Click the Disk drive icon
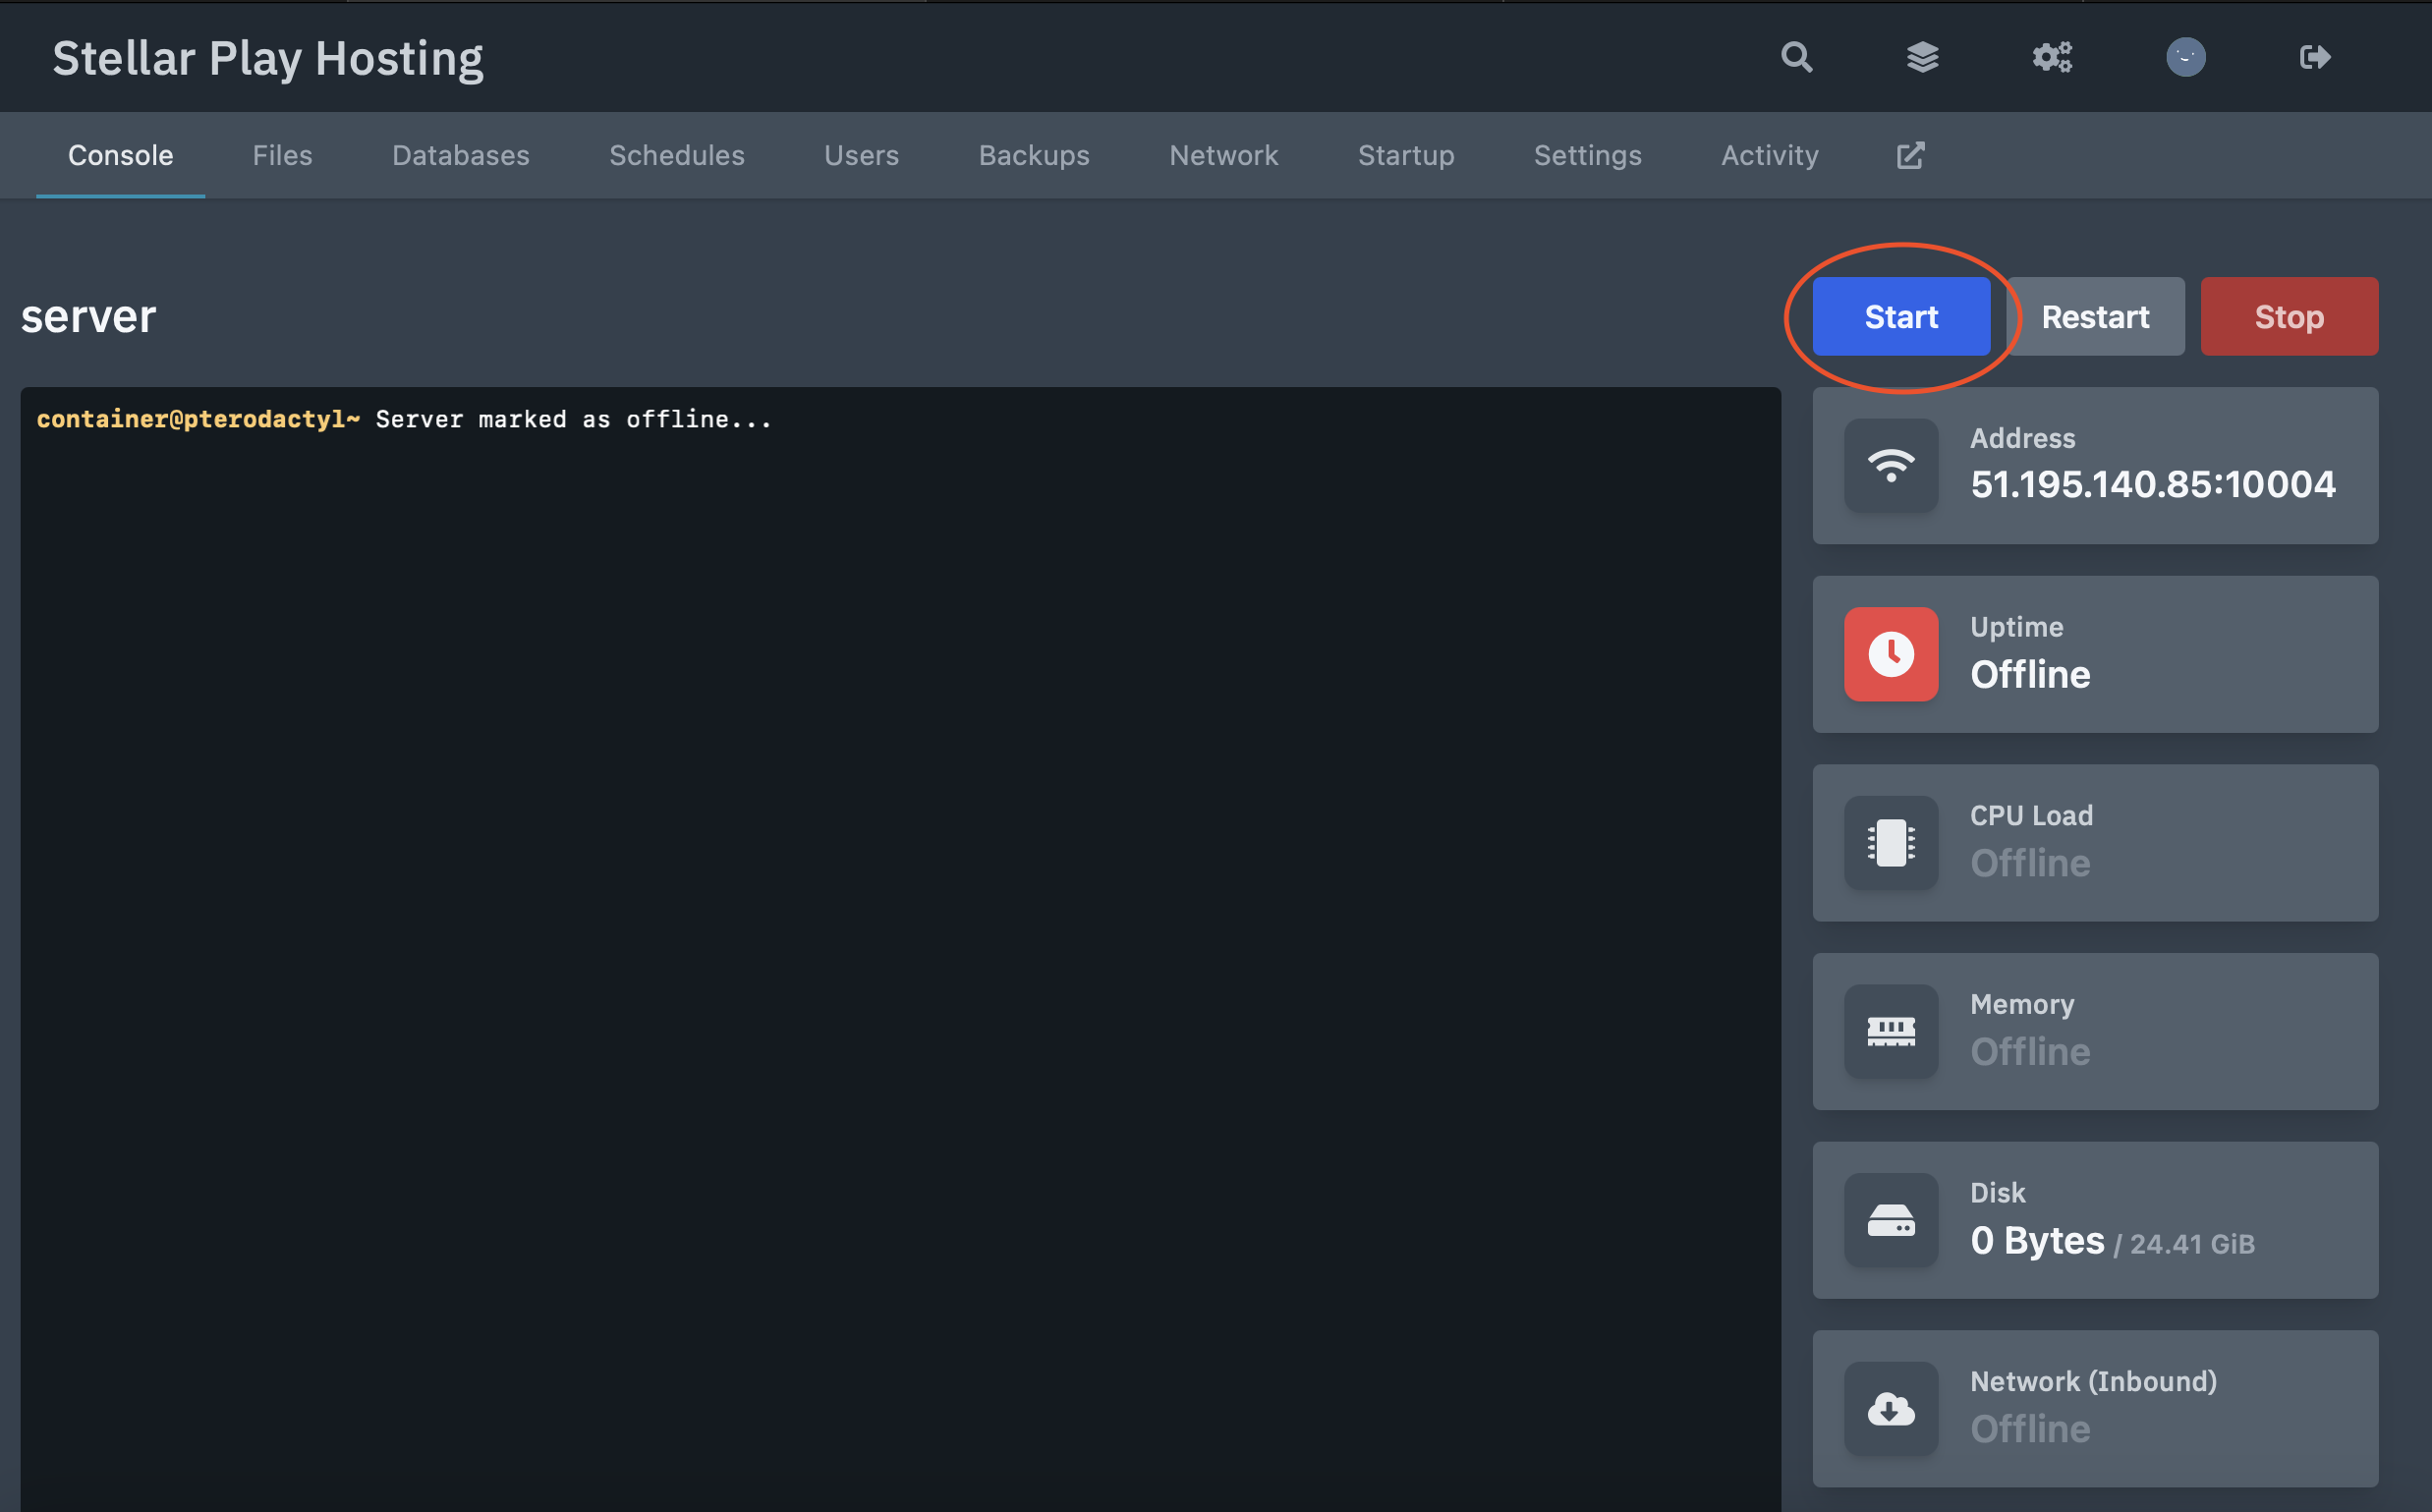This screenshot has width=2432, height=1512. (1890, 1220)
